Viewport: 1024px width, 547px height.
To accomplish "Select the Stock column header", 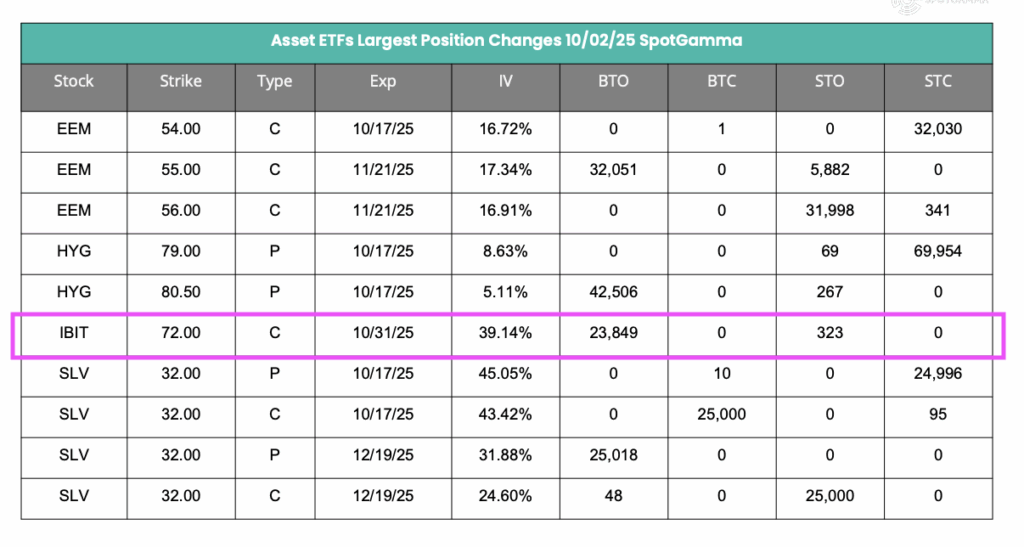I will (x=74, y=81).
